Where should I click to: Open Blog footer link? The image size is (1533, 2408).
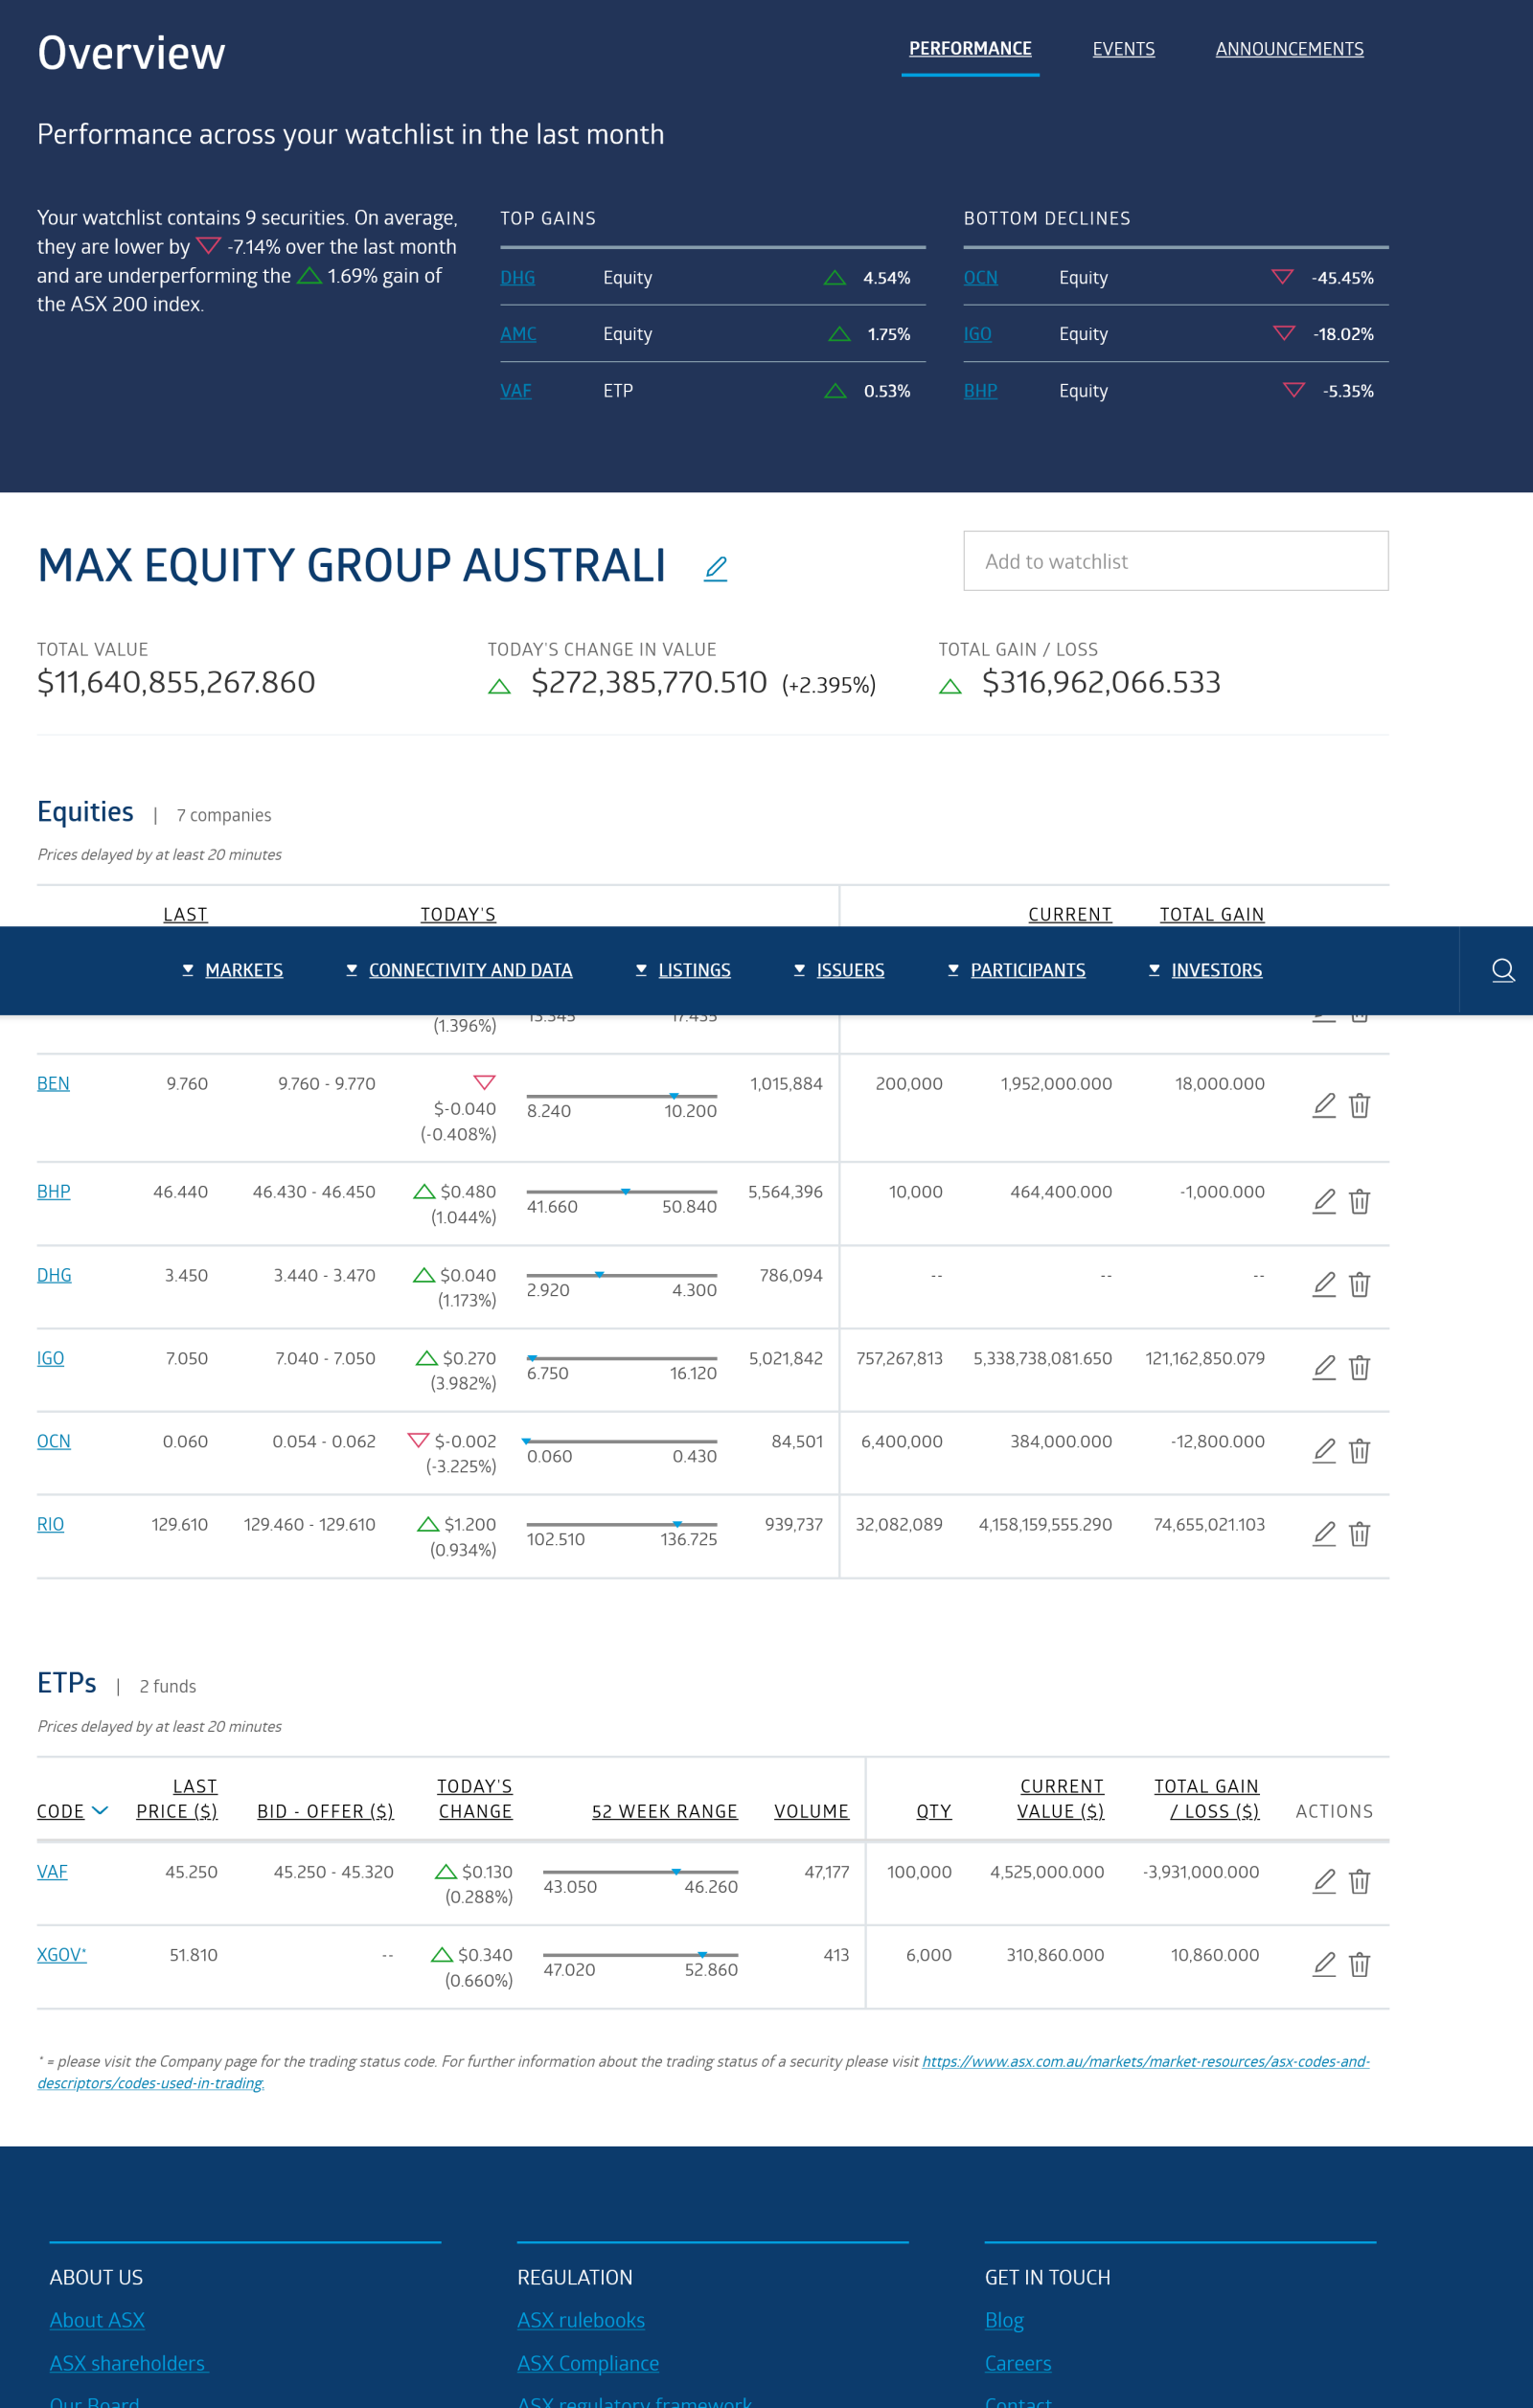tap(1004, 2319)
